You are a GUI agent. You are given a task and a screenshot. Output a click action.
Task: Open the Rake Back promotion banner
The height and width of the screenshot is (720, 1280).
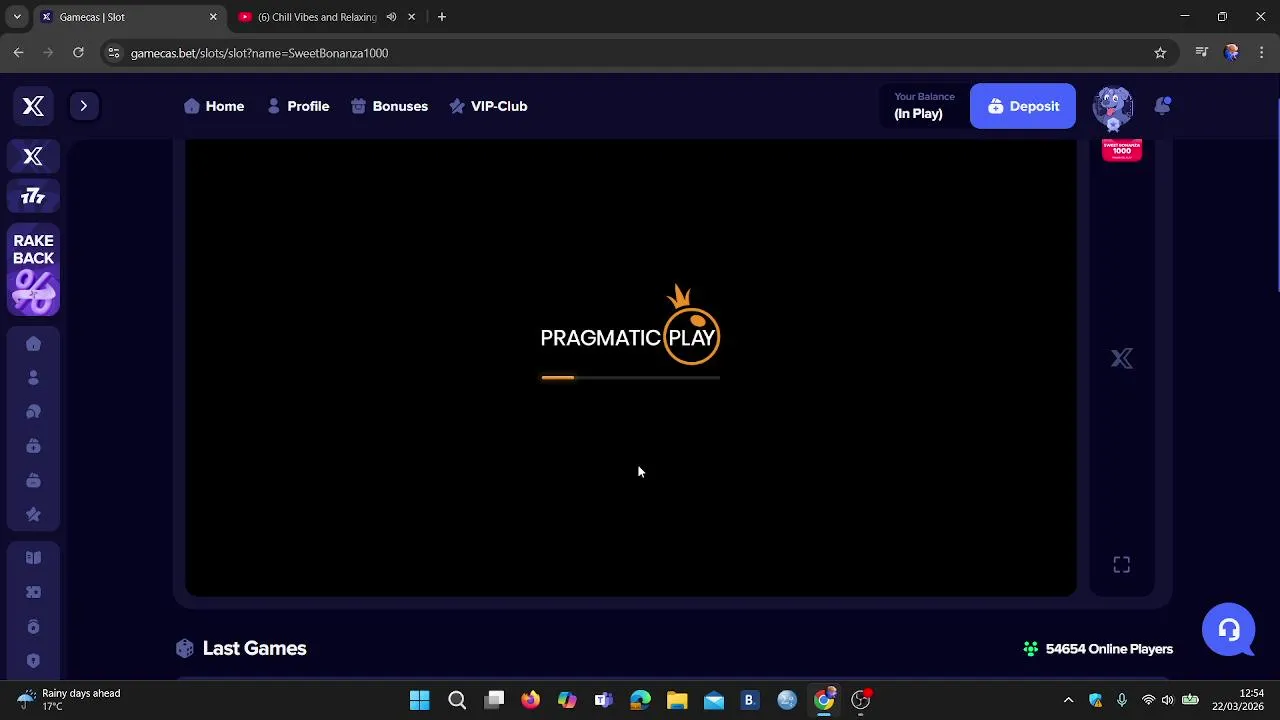(x=33, y=271)
